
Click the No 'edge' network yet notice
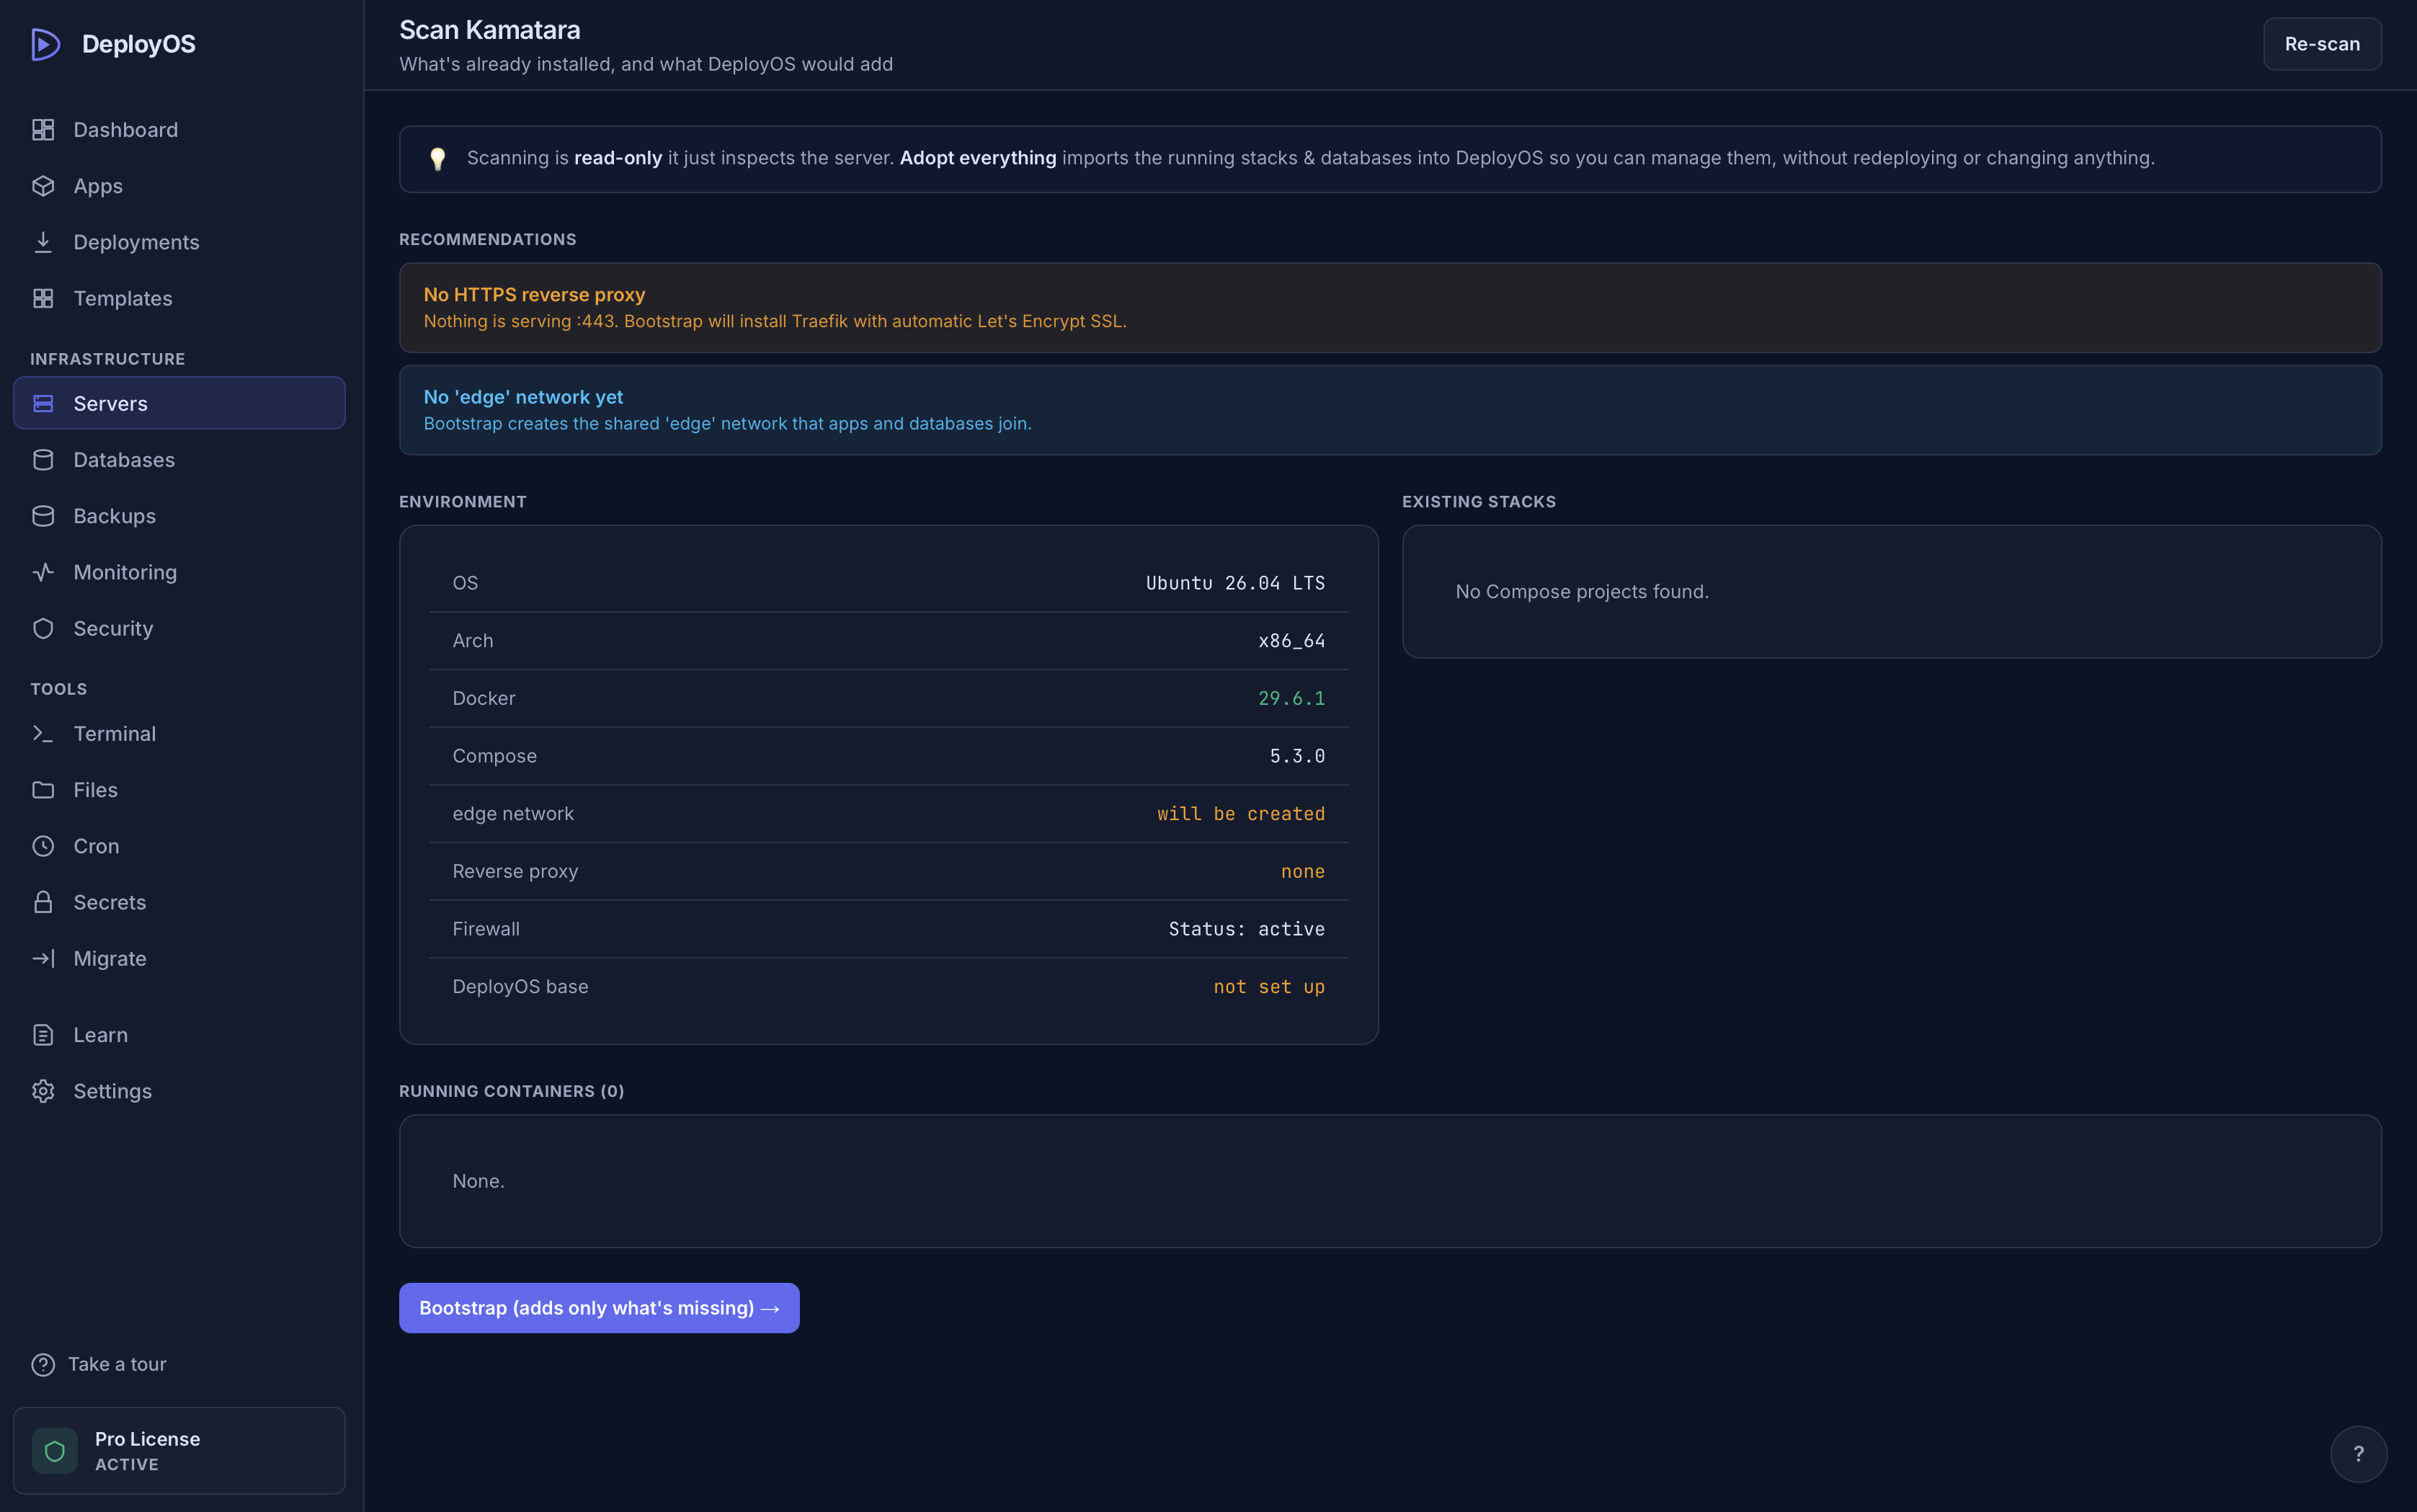click(1390, 410)
